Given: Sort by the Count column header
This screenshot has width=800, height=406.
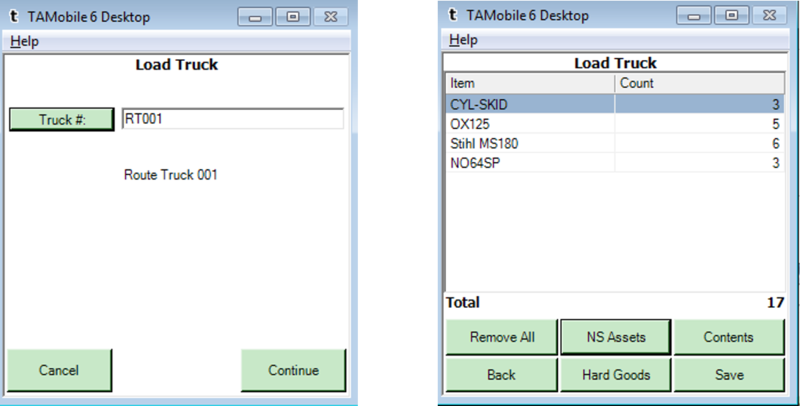Looking at the screenshot, I should [699, 83].
